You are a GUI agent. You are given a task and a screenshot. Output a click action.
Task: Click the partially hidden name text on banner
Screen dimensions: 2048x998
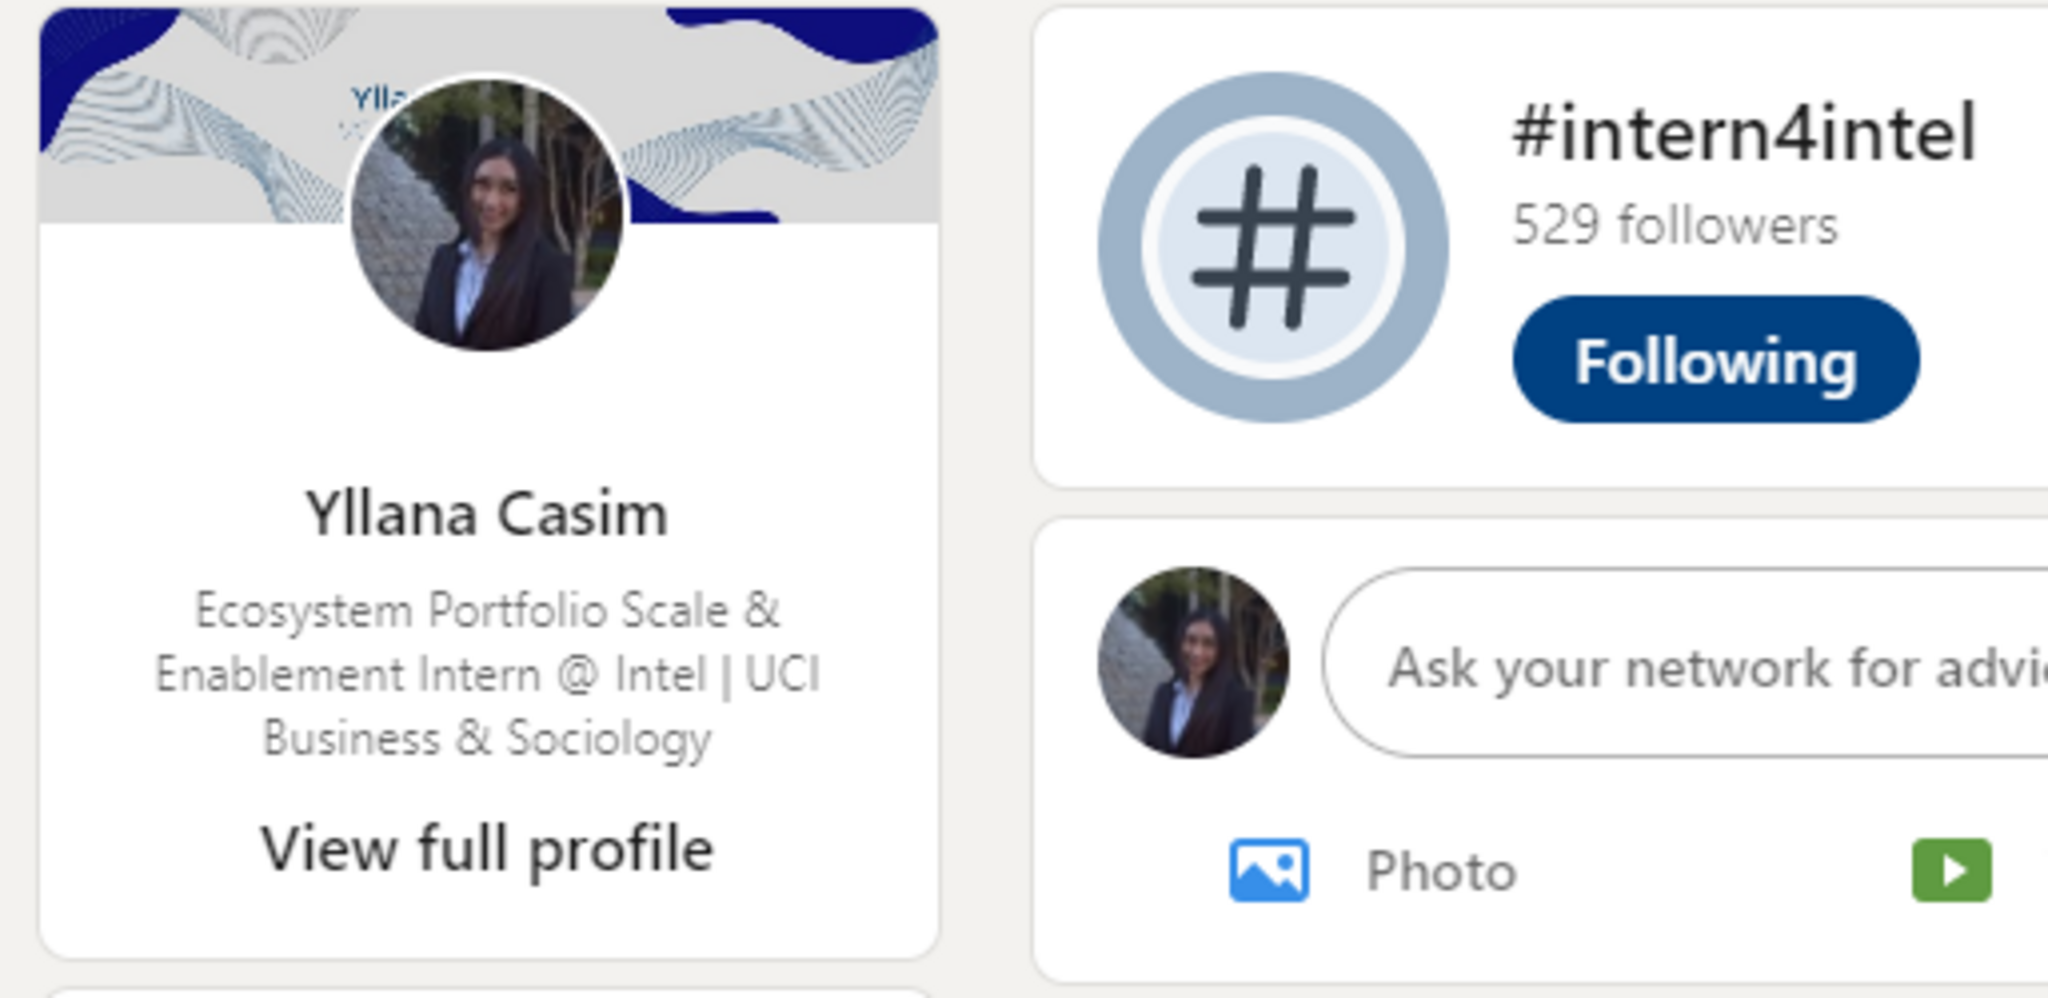click(377, 98)
